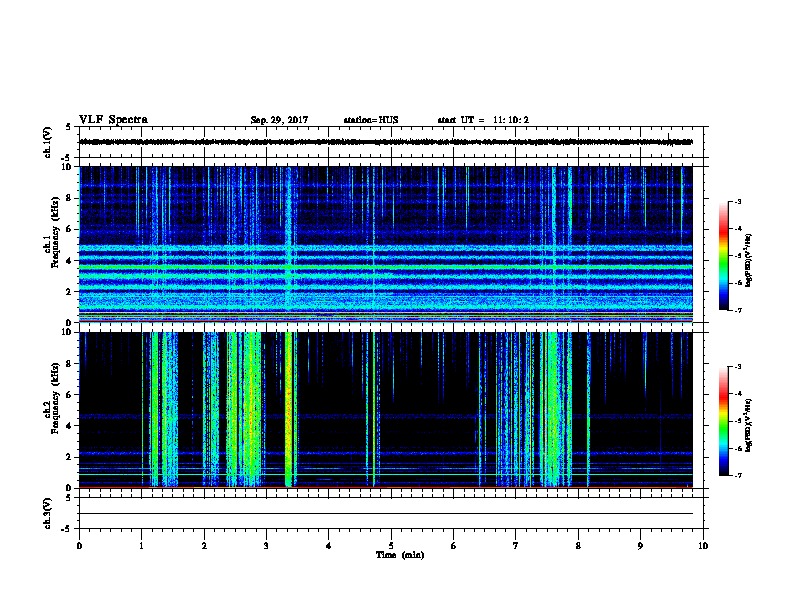The height and width of the screenshot is (612, 792).
Task: Click the ch.1 spectrogram panel
Action: 386,244
